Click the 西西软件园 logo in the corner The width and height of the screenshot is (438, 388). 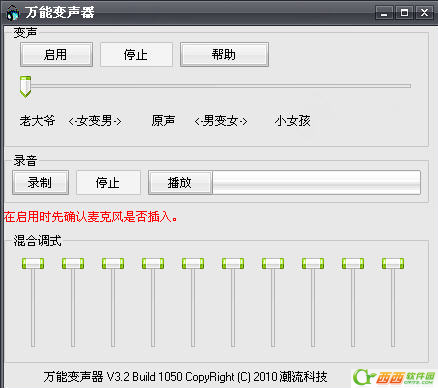tap(394, 377)
